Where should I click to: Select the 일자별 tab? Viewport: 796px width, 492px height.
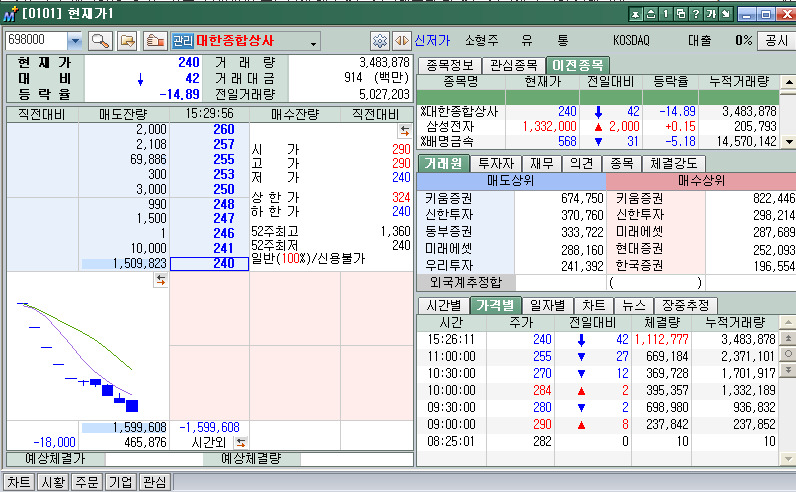coord(548,305)
